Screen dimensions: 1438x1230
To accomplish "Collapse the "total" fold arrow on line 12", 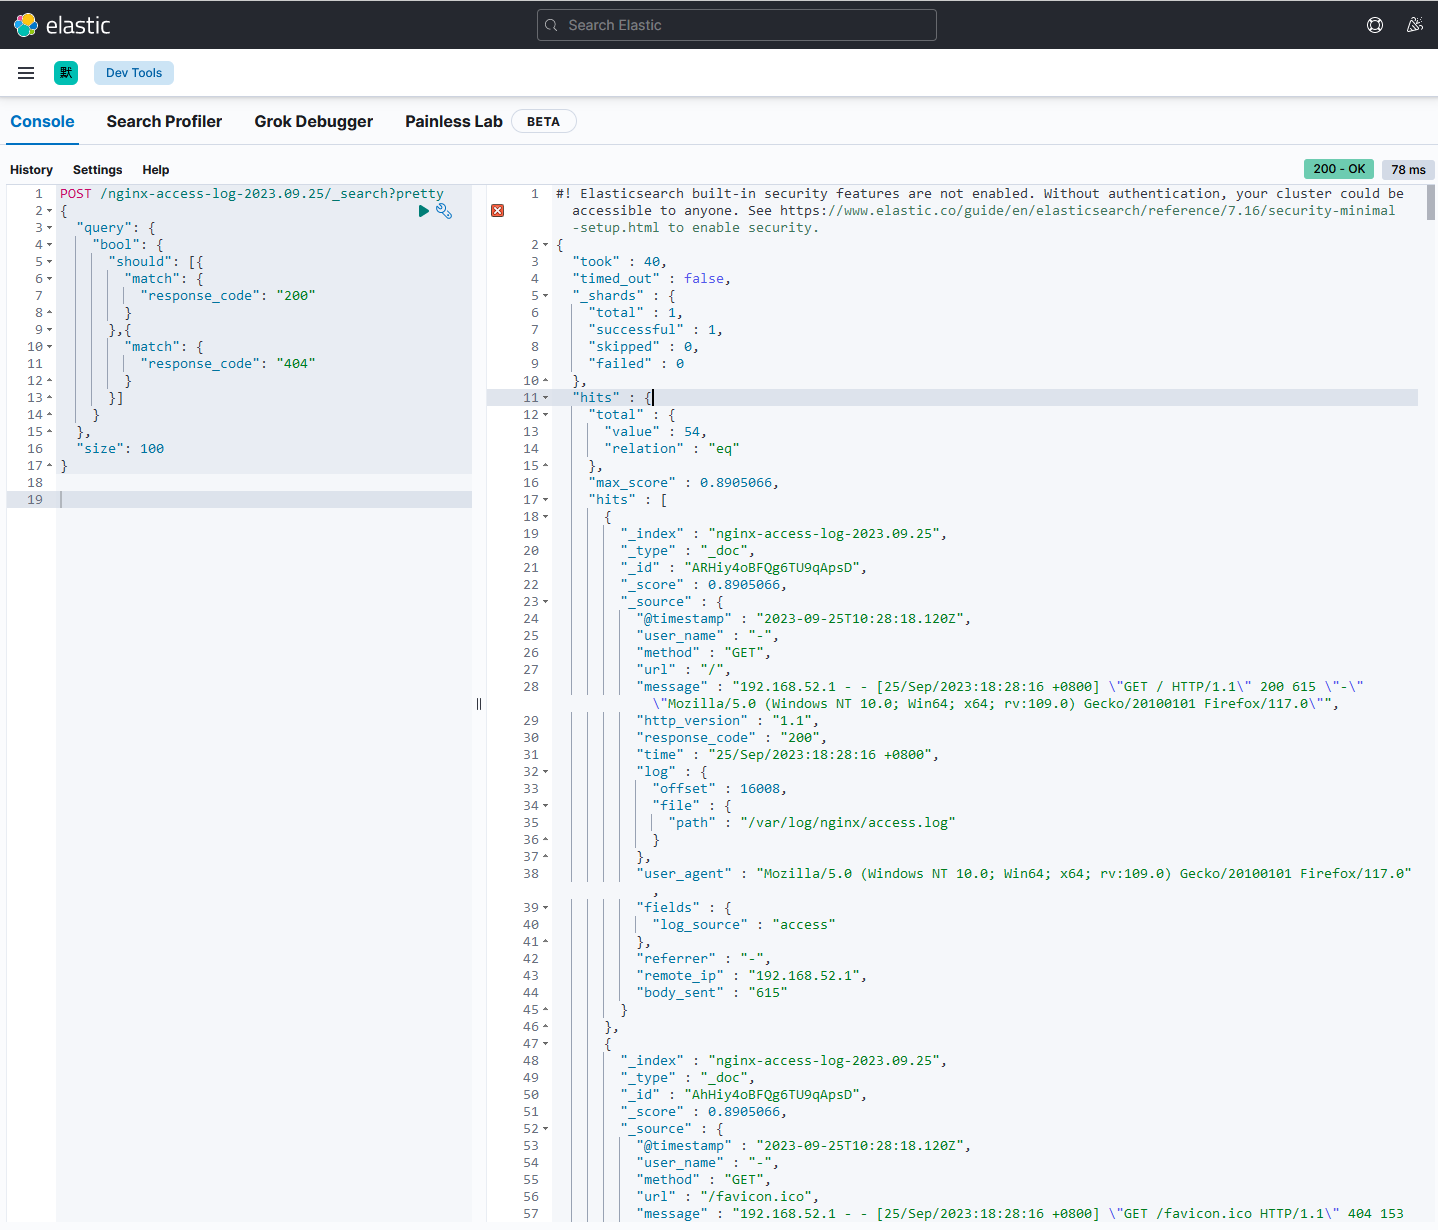I will click(546, 415).
